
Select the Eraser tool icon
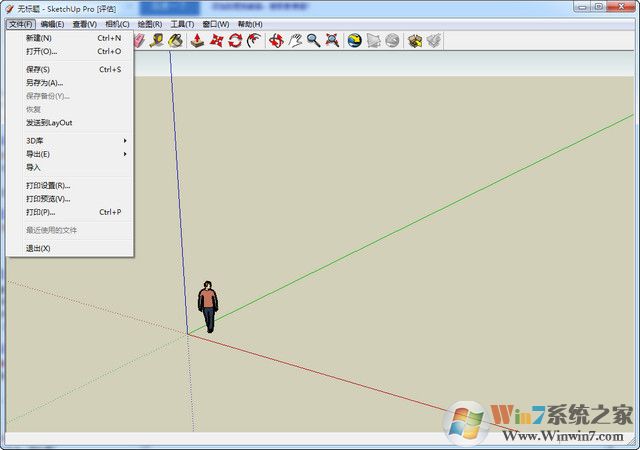[139, 40]
